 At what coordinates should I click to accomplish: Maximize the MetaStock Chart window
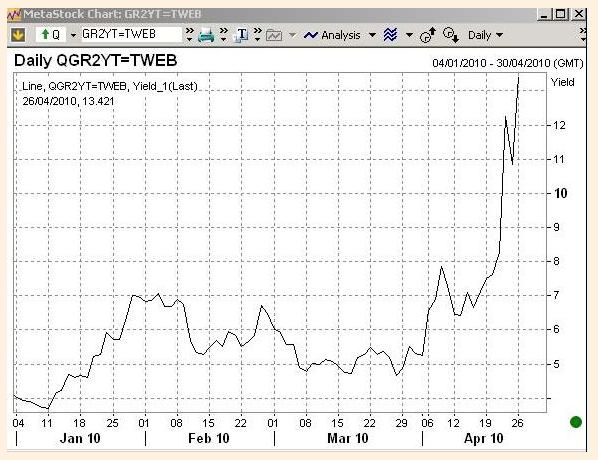coord(561,14)
